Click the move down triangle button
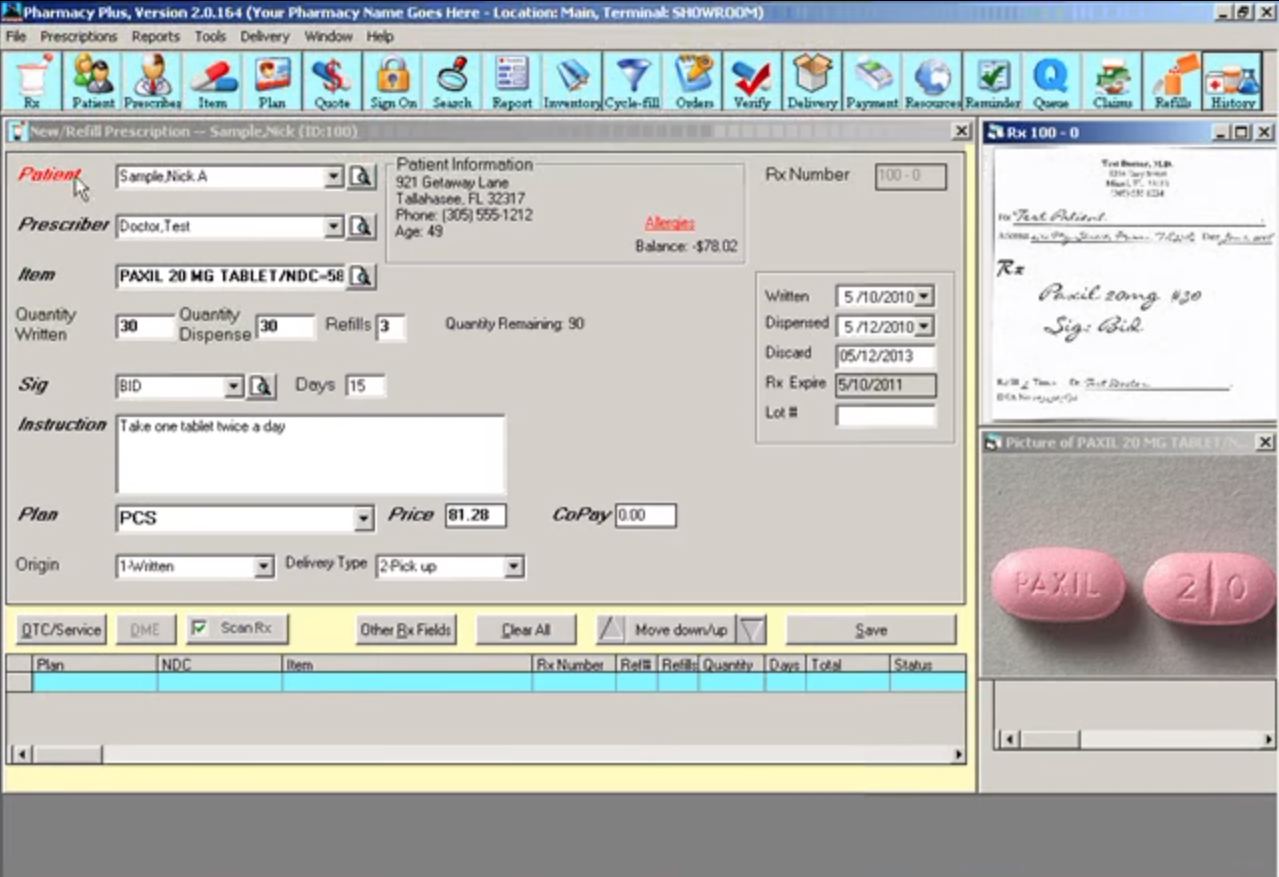This screenshot has width=1279, height=877. (752, 630)
